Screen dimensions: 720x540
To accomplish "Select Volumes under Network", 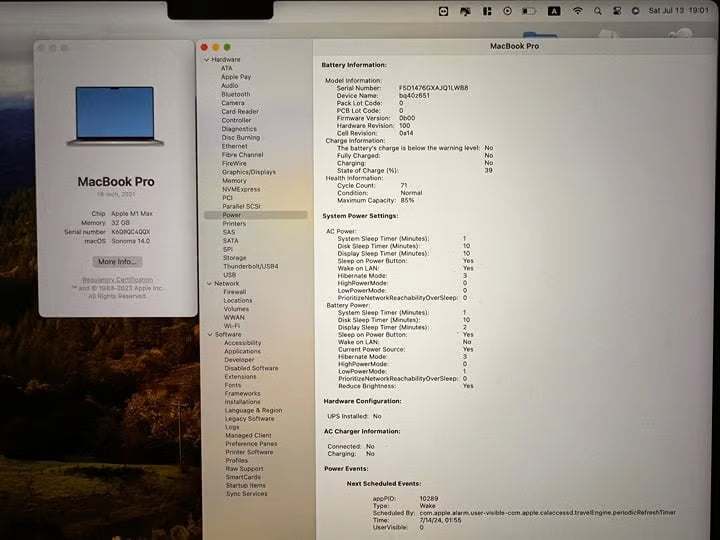I will click(x=236, y=309).
